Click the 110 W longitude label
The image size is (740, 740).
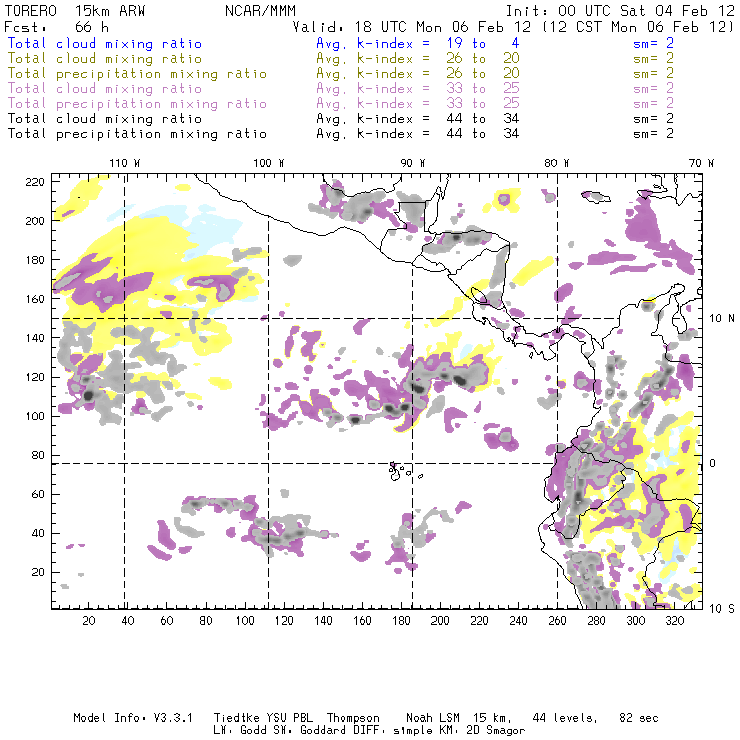[125, 163]
